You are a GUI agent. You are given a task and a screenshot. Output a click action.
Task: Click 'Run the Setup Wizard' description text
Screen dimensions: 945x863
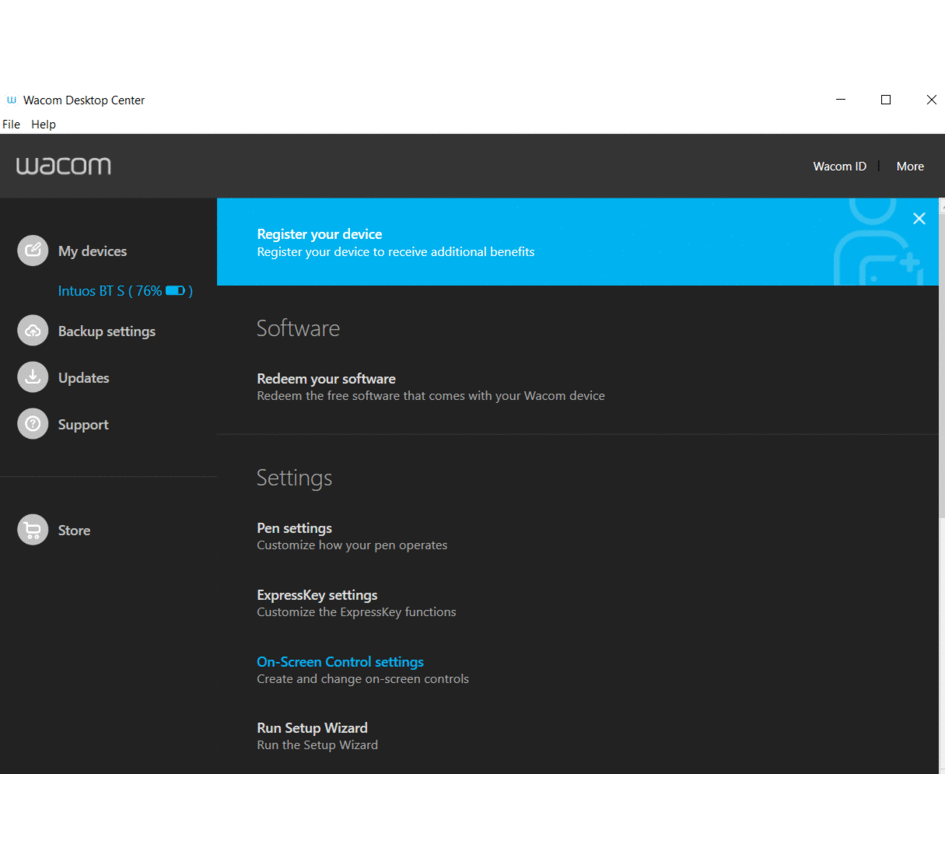(317, 745)
